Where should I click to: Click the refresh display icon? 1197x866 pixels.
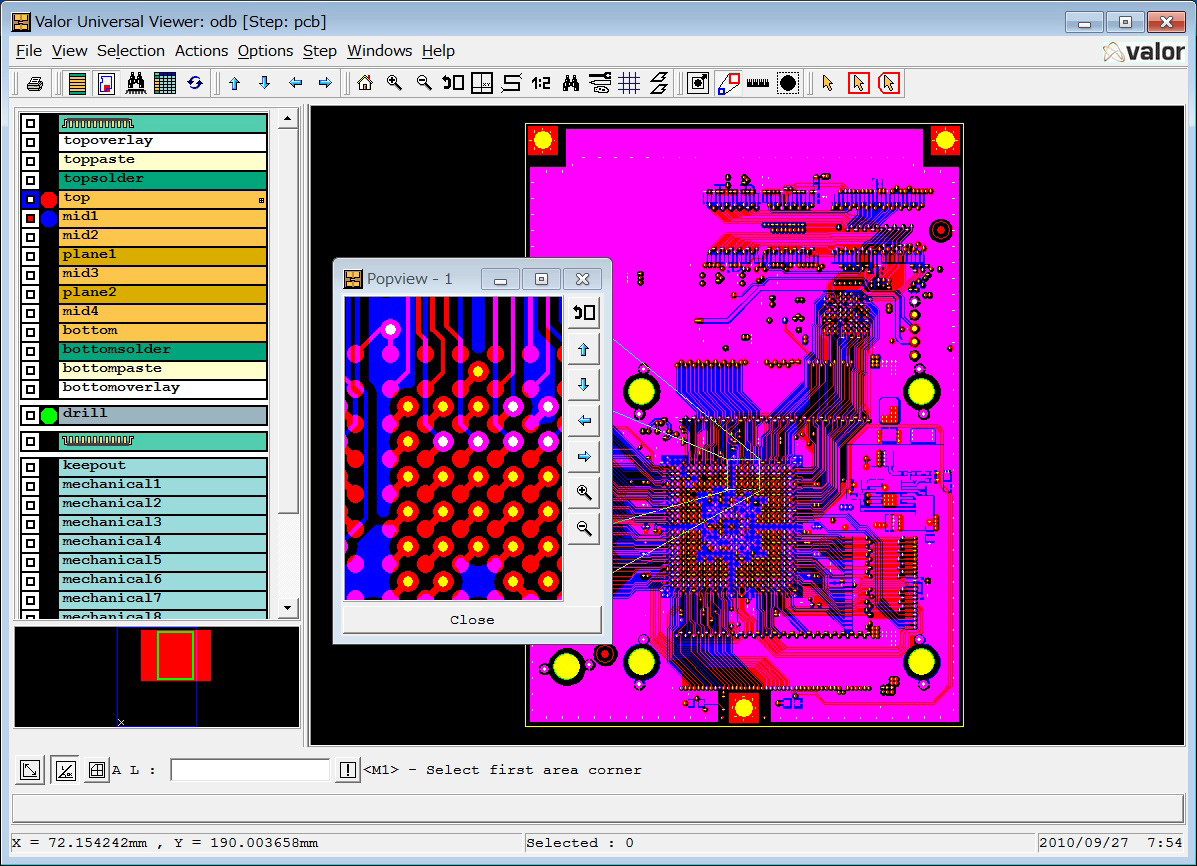pos(195,83)
